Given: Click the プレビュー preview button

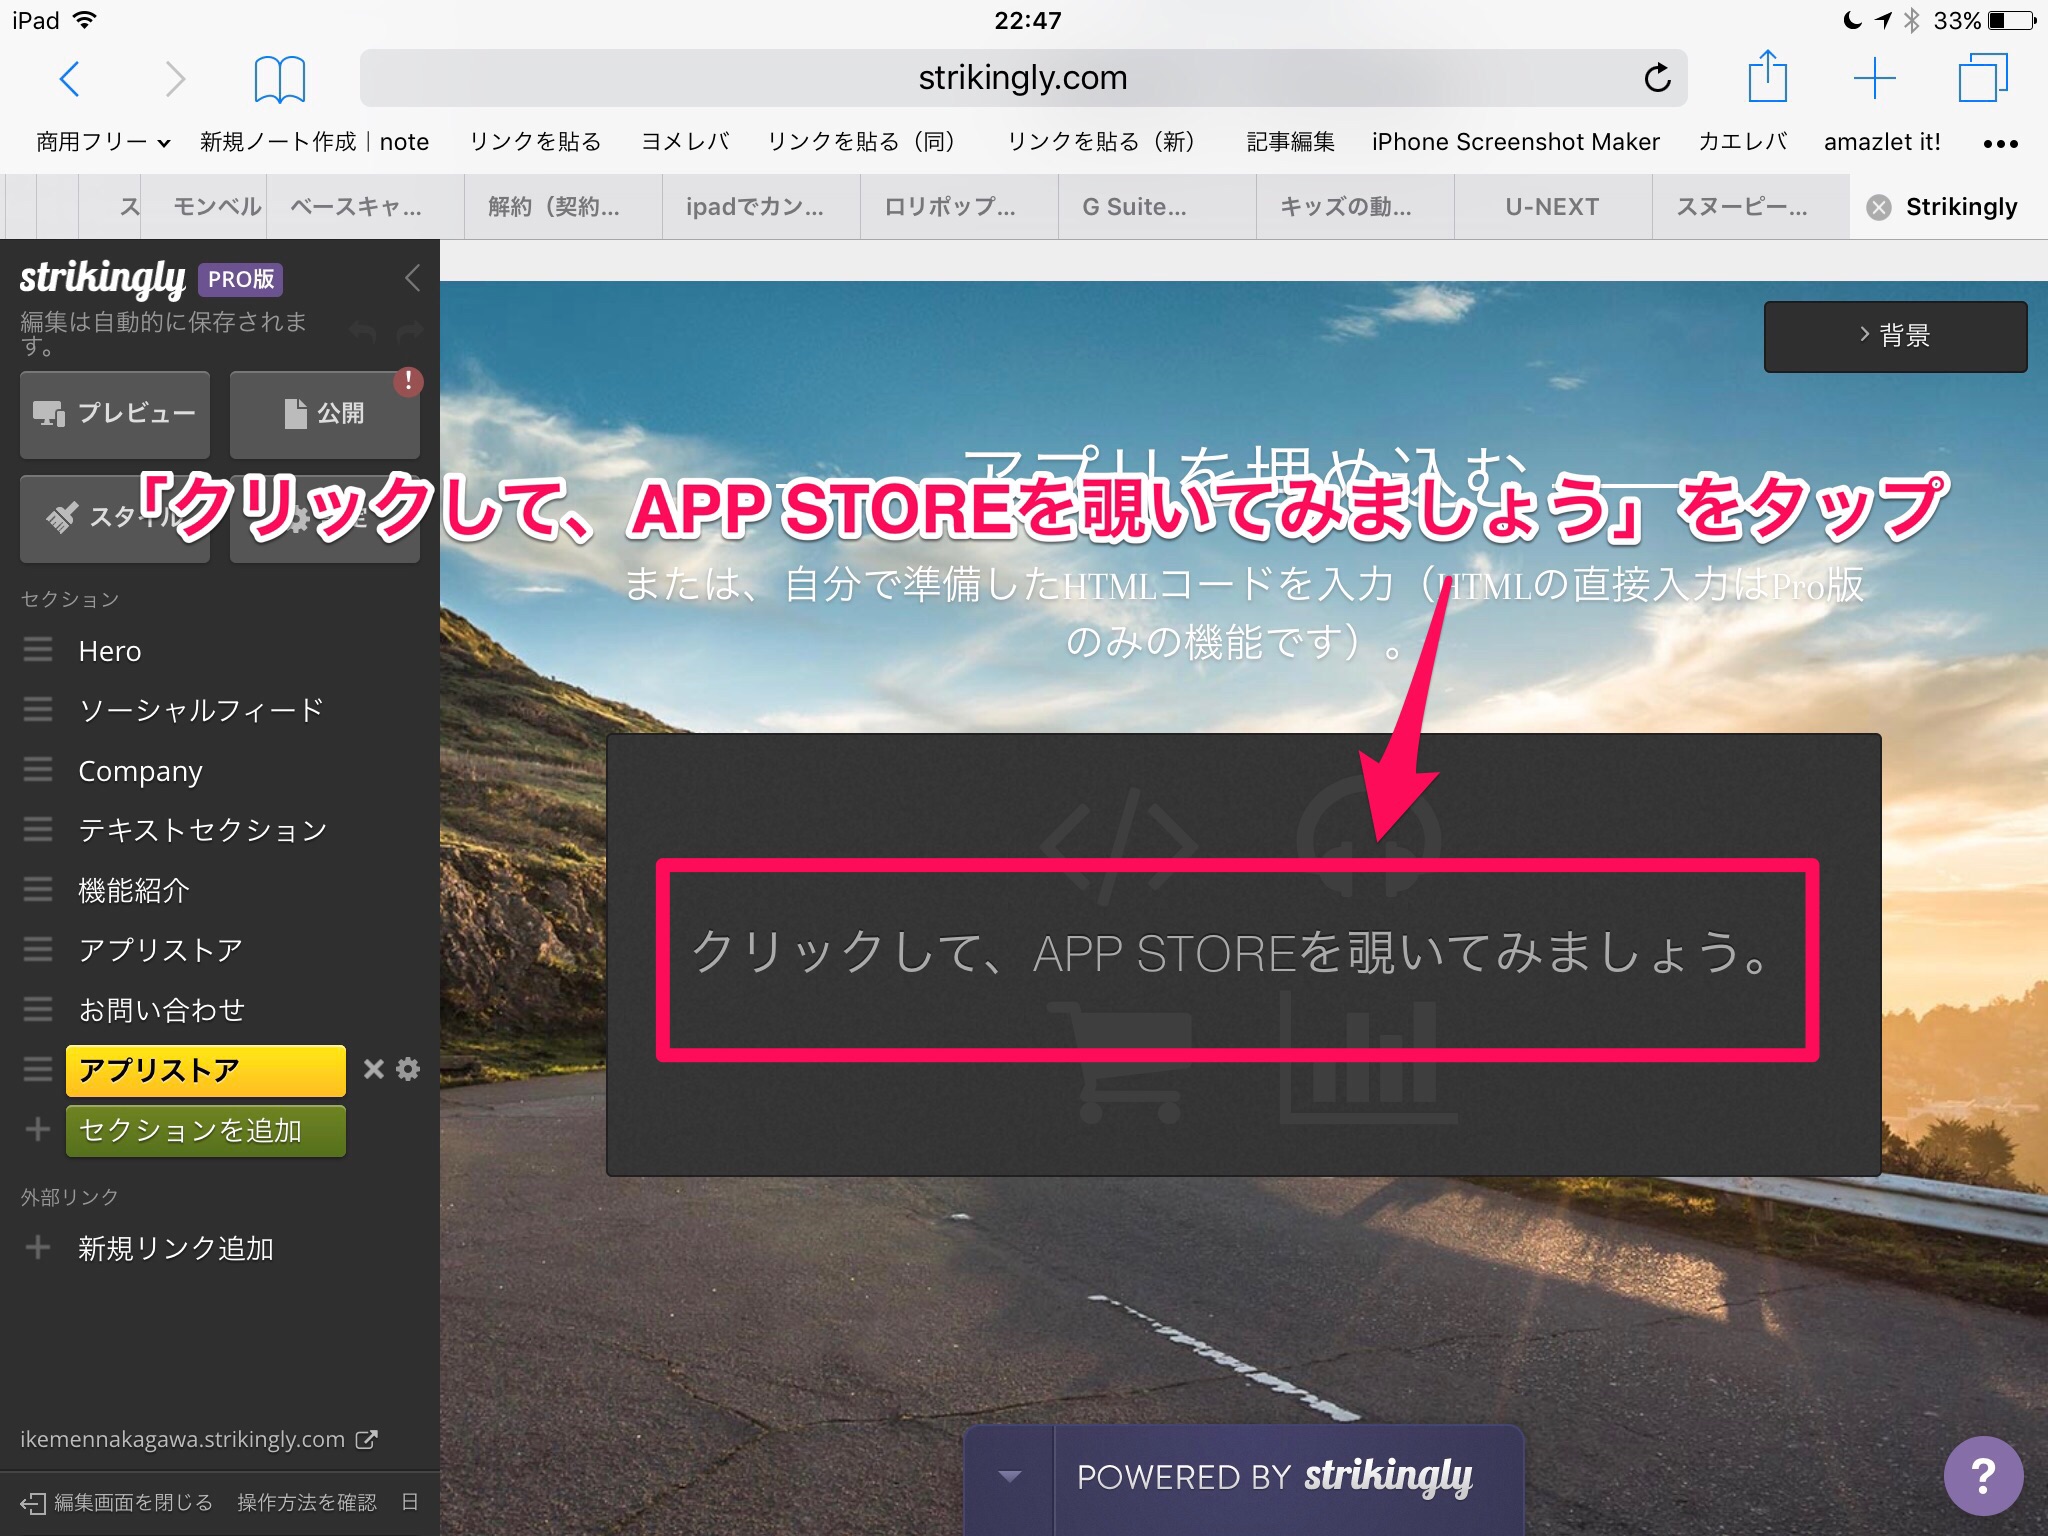Looking at the screenshot, I should (115, 414).
